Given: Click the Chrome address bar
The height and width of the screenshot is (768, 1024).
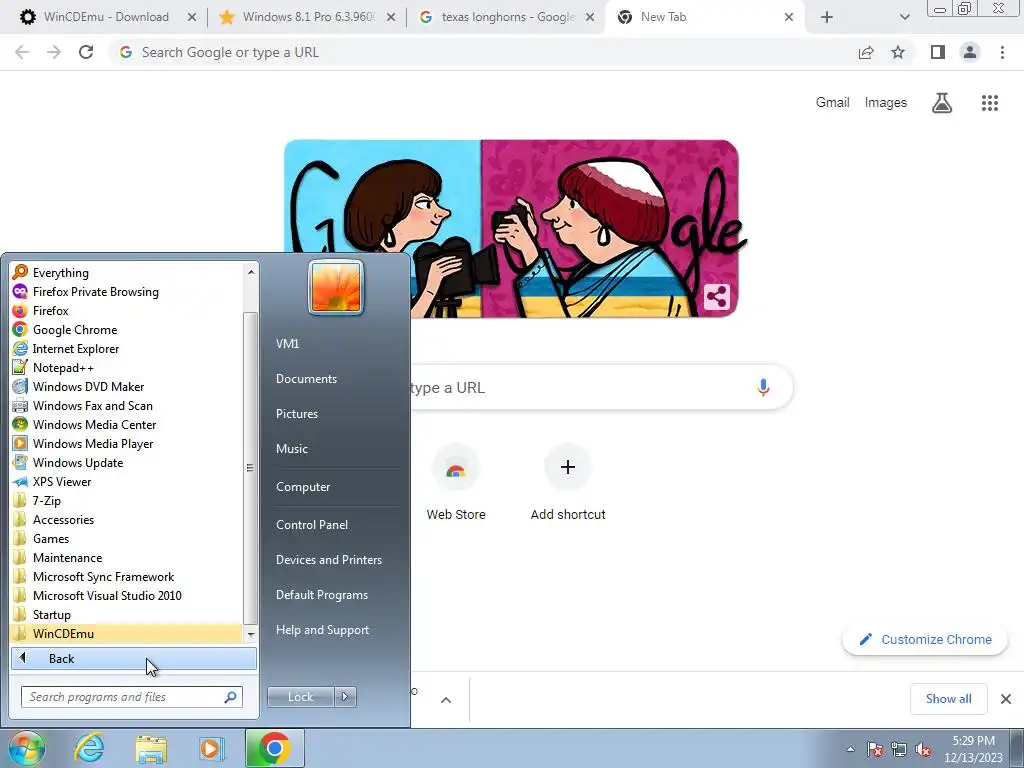Looking at the screenshot, I should pos(483,52).
